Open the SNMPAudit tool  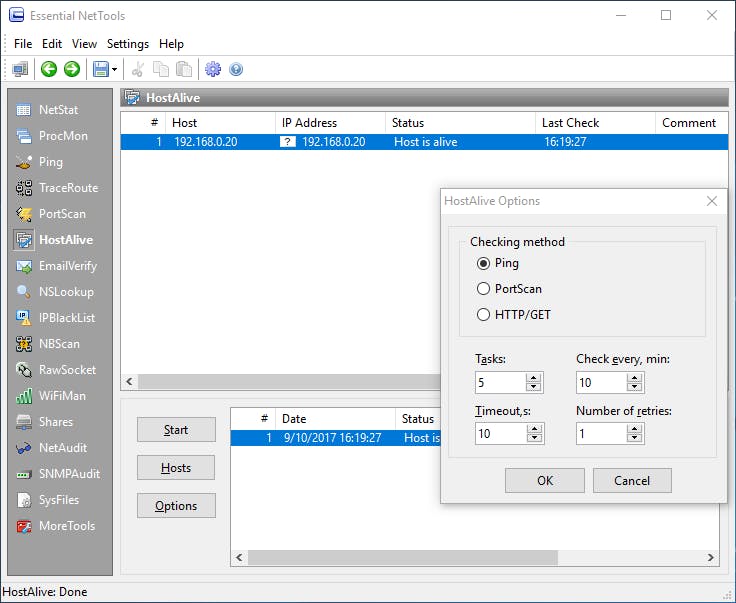coord(58,474)
